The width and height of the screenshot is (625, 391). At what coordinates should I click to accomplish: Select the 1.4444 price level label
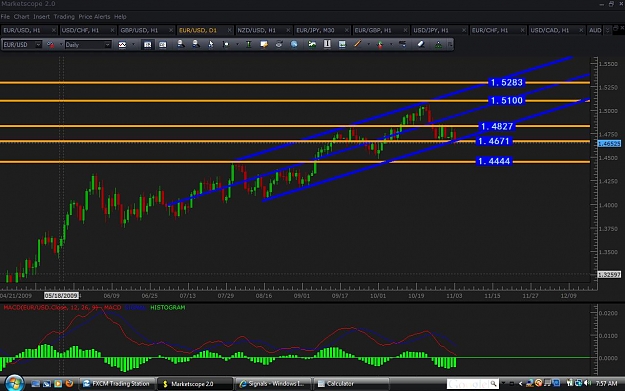[x=493, y=161]
